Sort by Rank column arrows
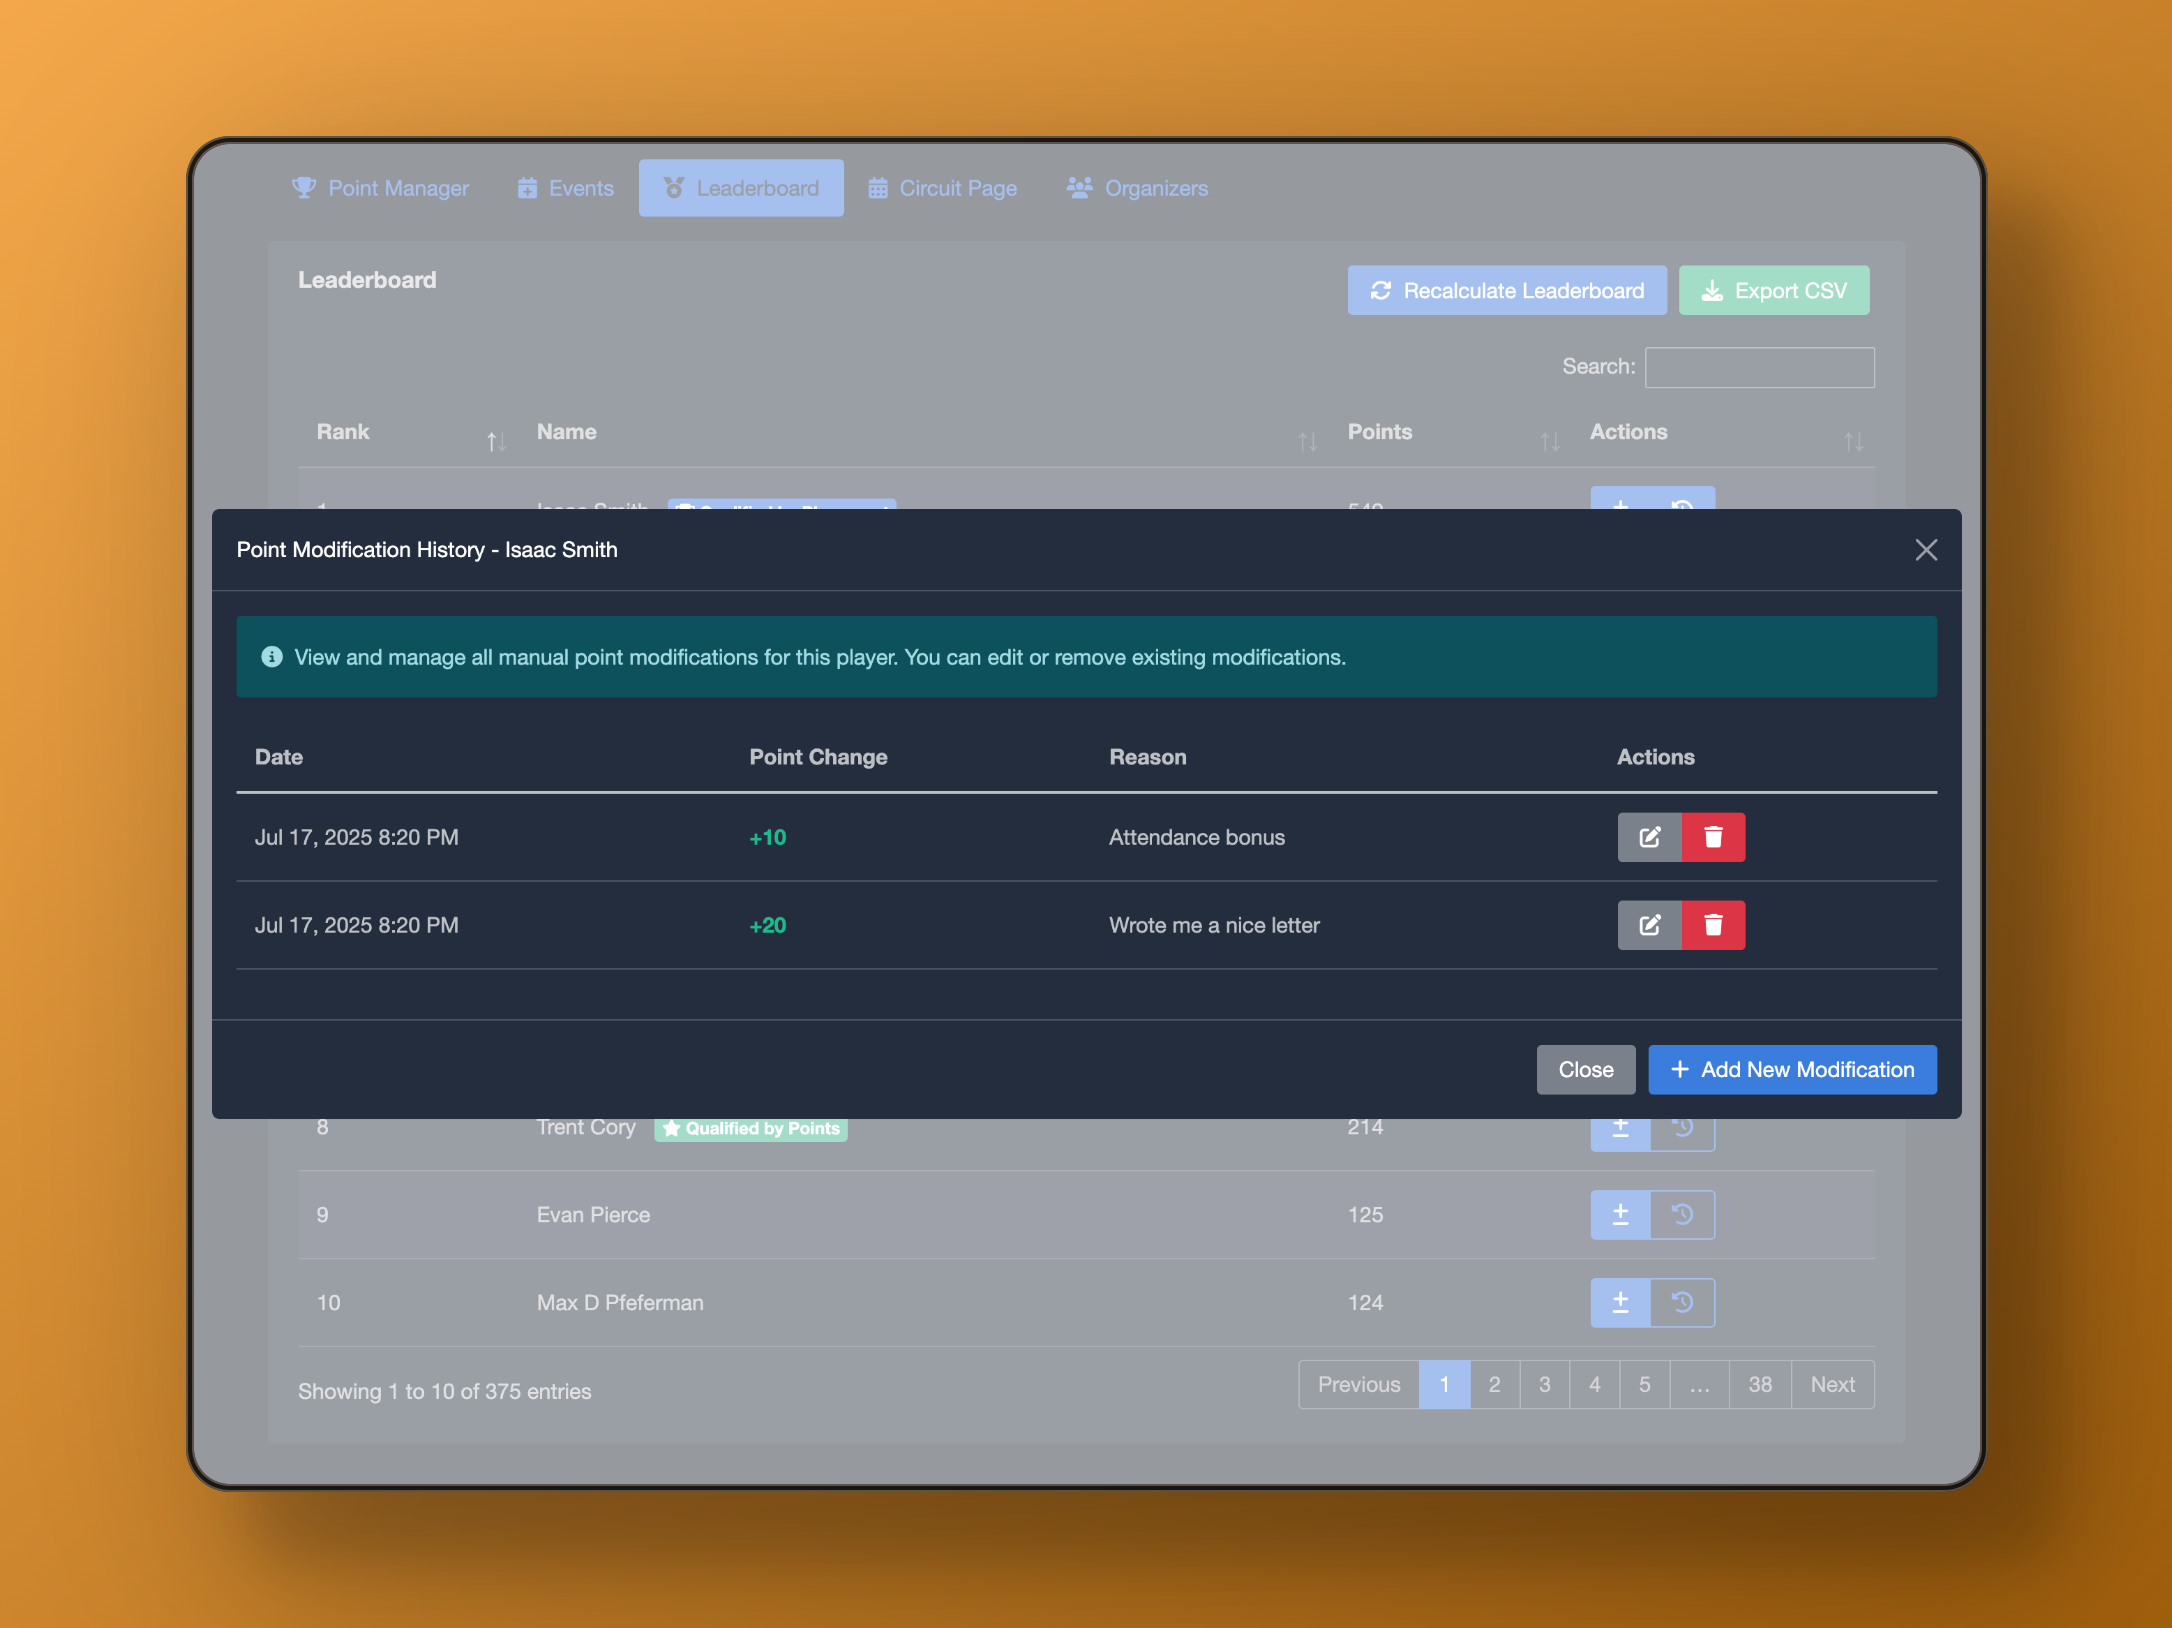Screen dimensions: 2172x1628 (496, 441)
